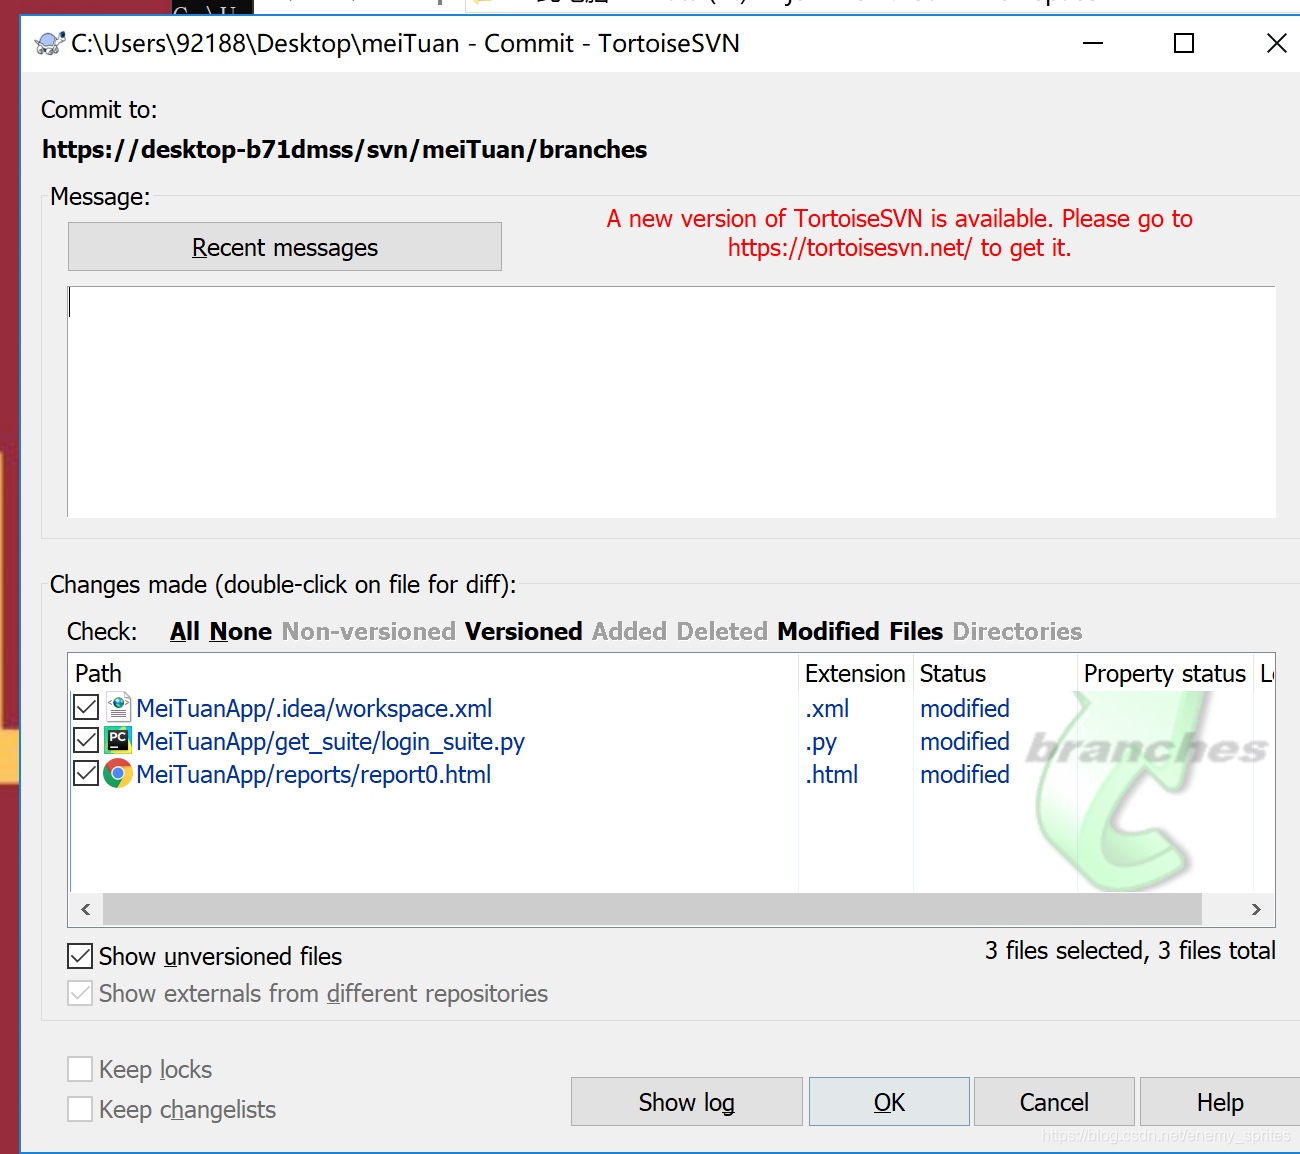Uncheck the login_suite.py file checkbox
This screenshot has width=1300, height=1154.
pyautogui.click(x=86, y=741)
